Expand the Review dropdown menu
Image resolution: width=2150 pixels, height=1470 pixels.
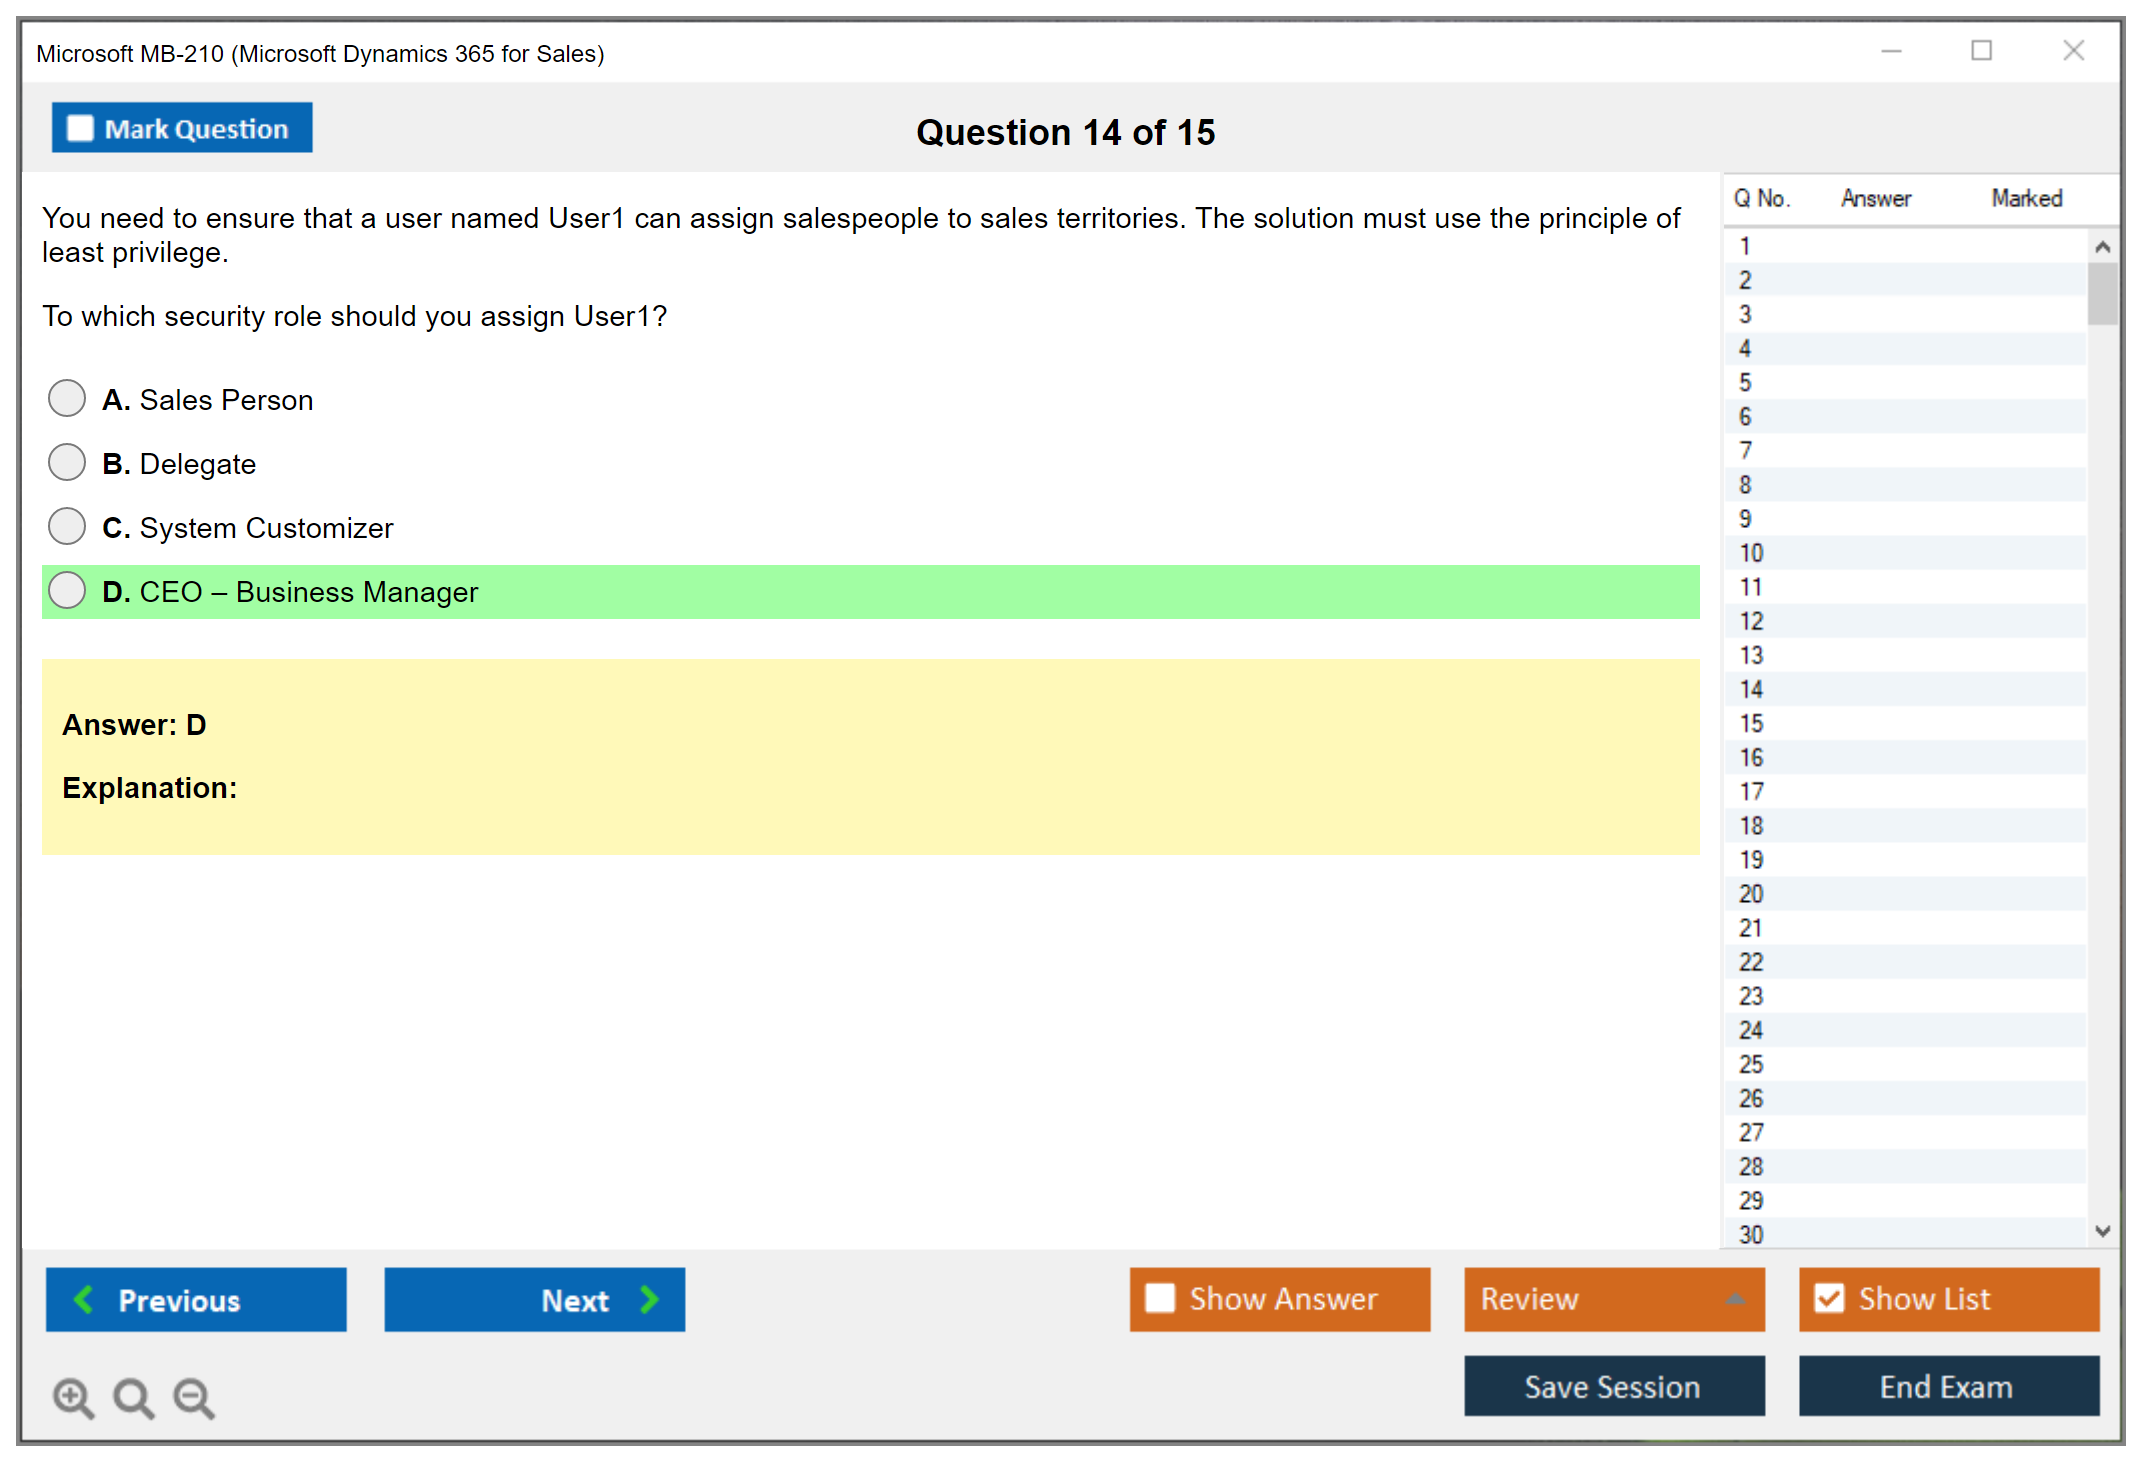coord(1735,1299)
